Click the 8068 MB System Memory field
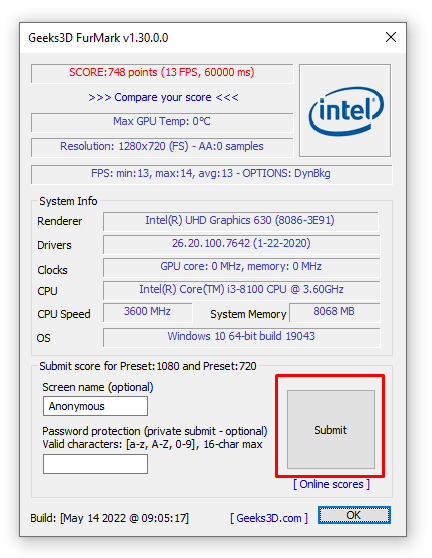The height and width of the screenshot is (558, 432). (334, 312)
